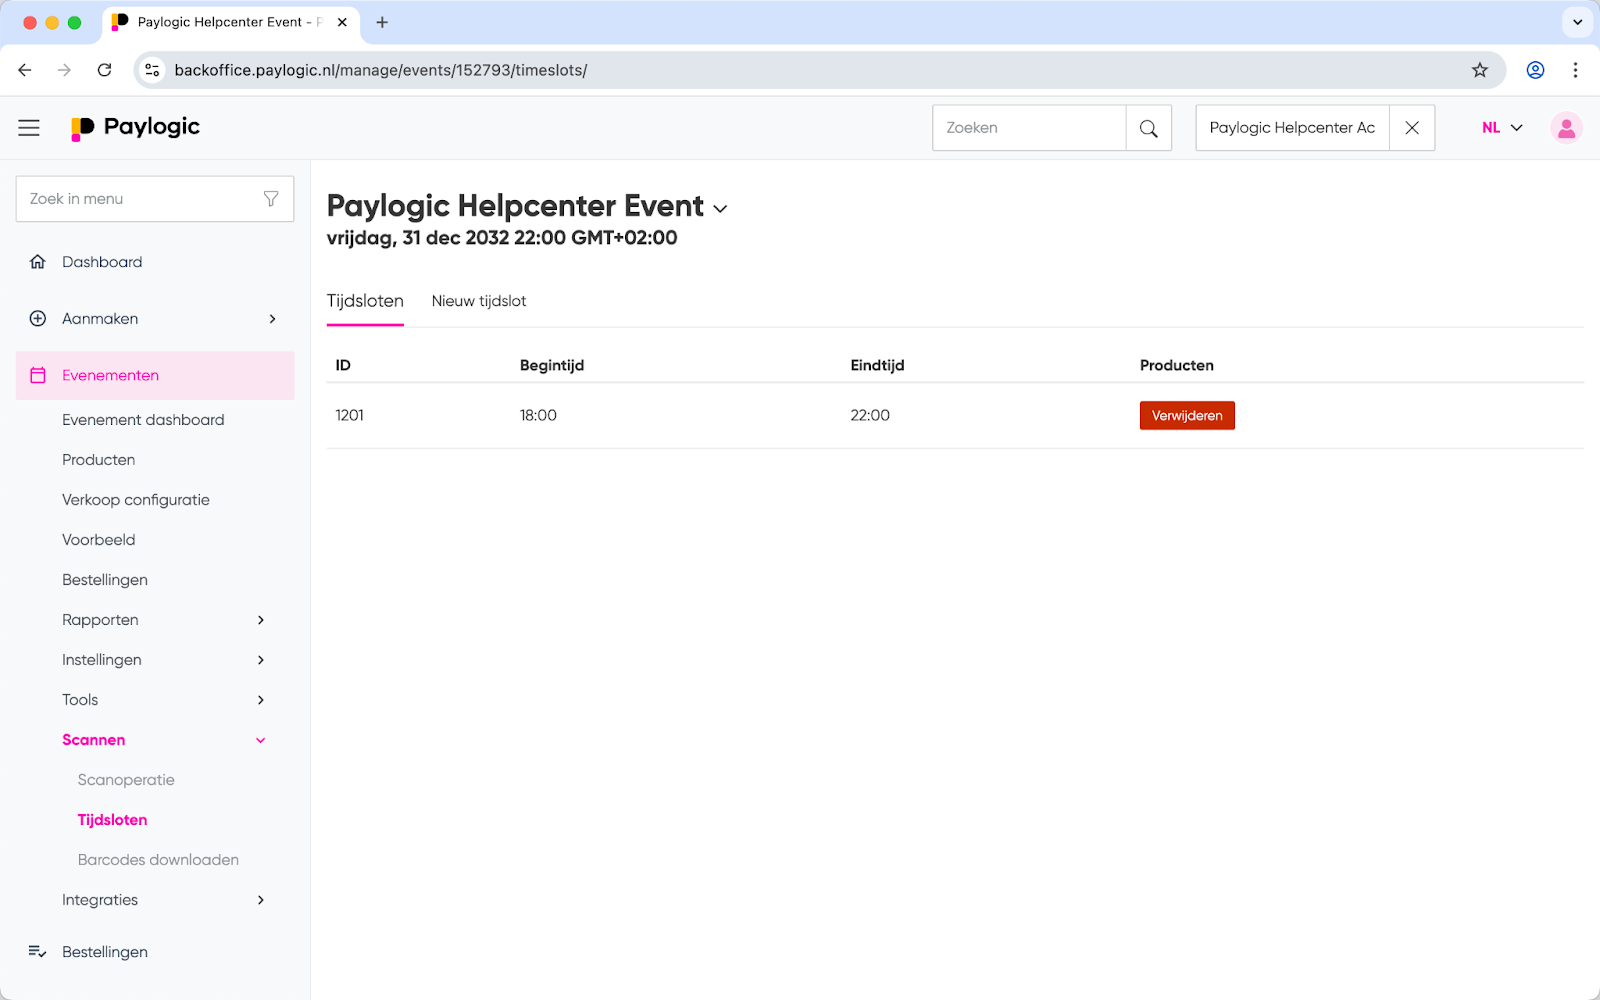Open Verkoop configuratie
The height and width of the screenshot is (1000, 1600).
pos(136,500)
